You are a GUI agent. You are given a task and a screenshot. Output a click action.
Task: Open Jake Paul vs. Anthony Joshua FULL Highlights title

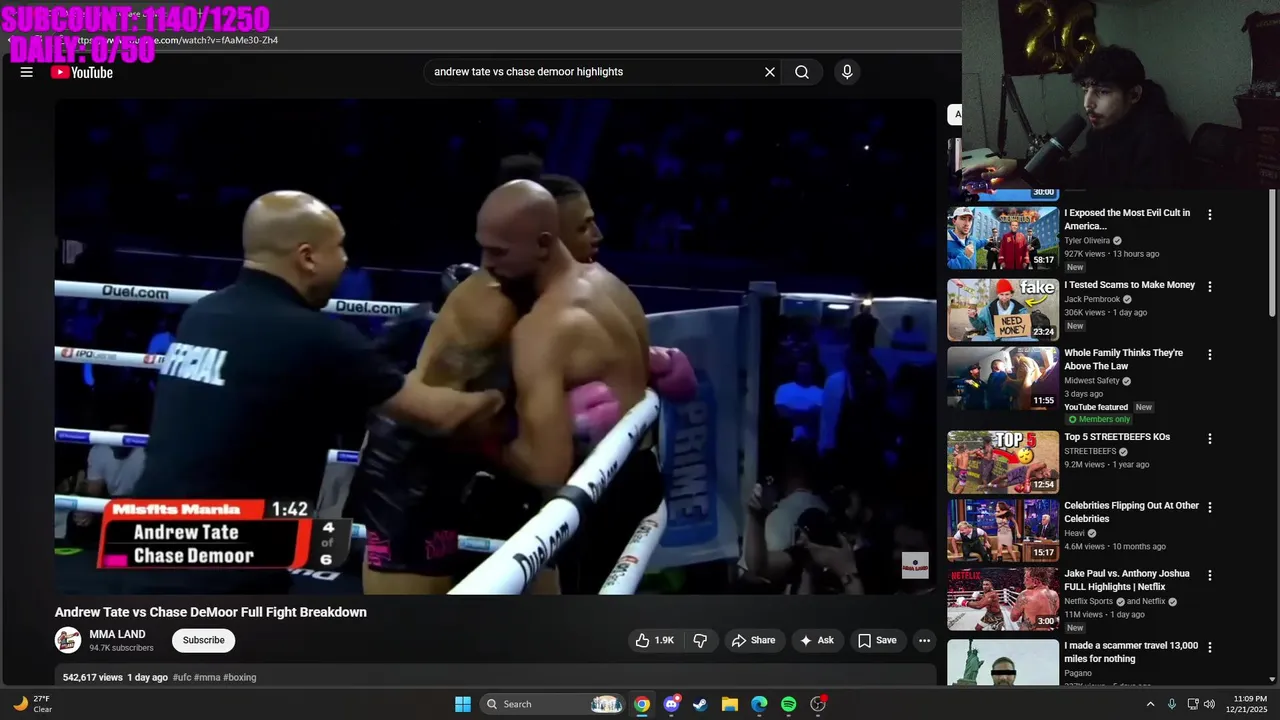1126,580
